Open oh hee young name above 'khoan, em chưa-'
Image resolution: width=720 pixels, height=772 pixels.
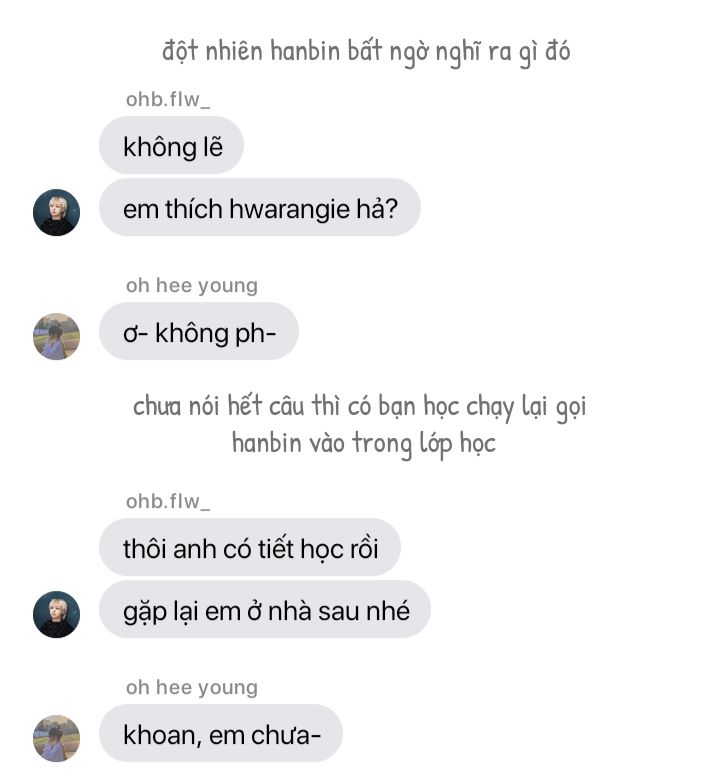(192, 687)
